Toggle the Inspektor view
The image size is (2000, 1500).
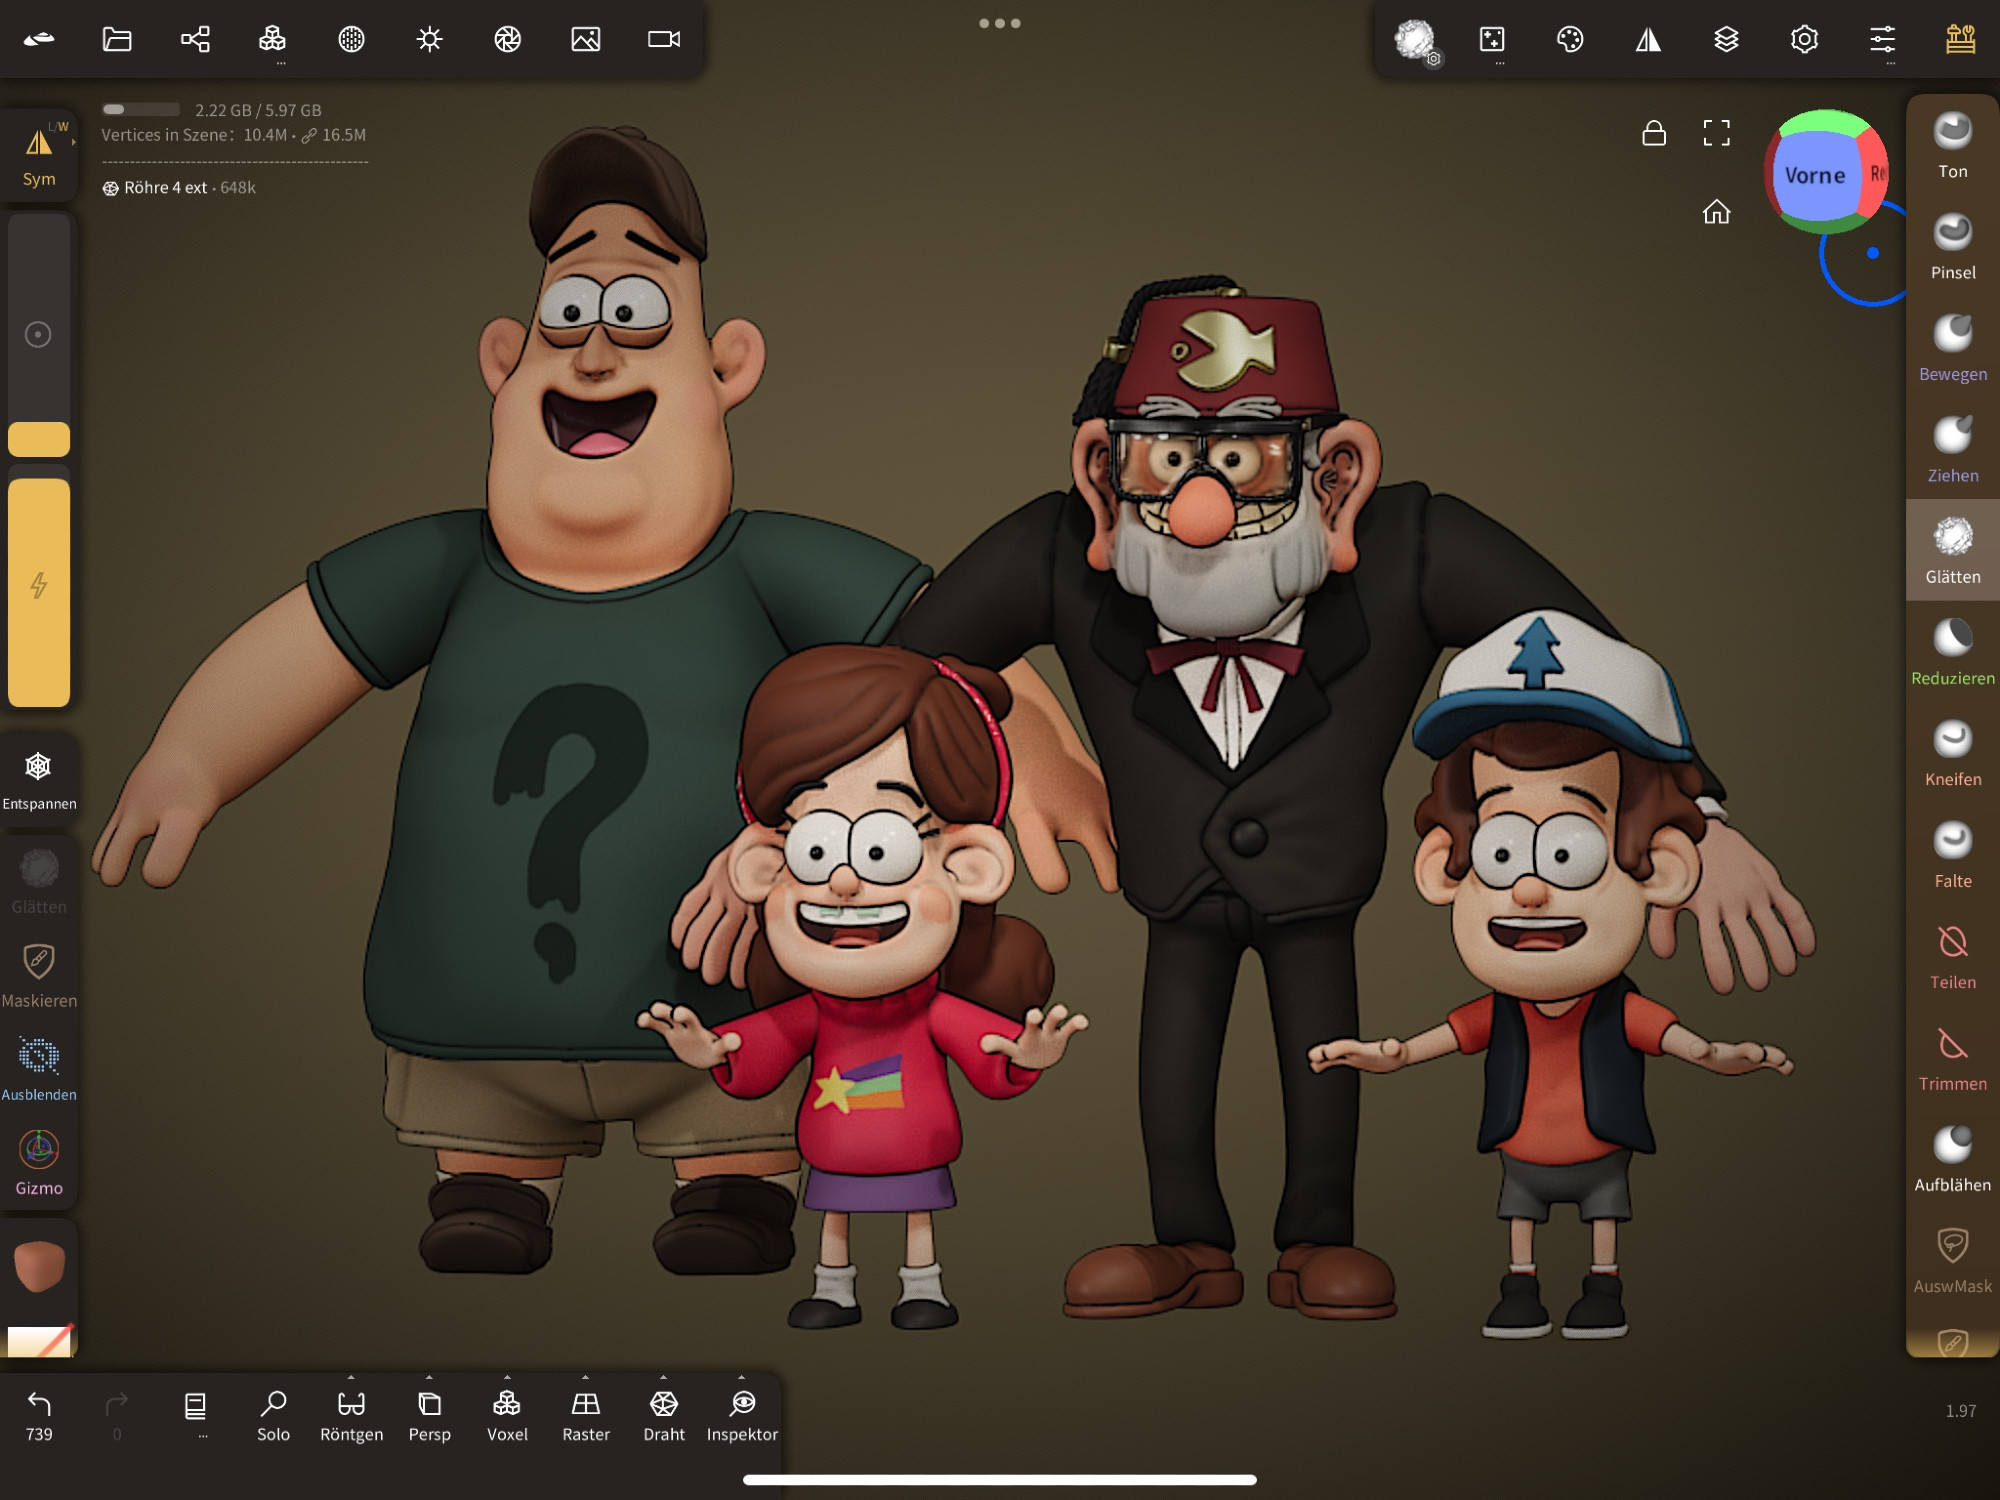click(742, 1416)
